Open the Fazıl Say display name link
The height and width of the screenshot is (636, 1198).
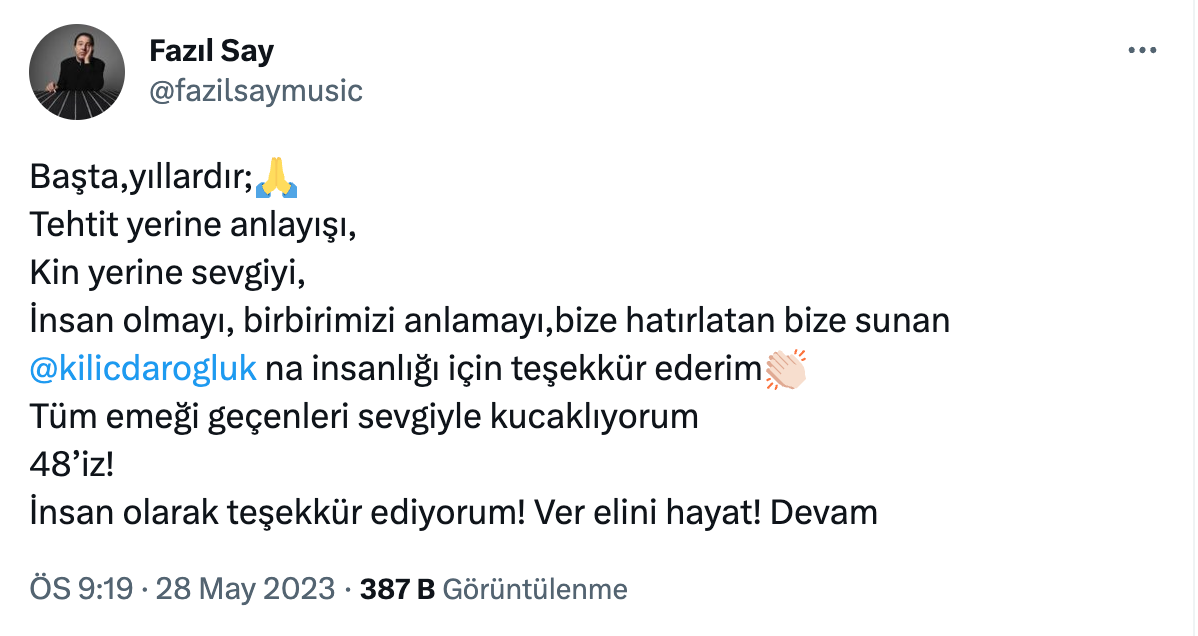tap(211, 50)
